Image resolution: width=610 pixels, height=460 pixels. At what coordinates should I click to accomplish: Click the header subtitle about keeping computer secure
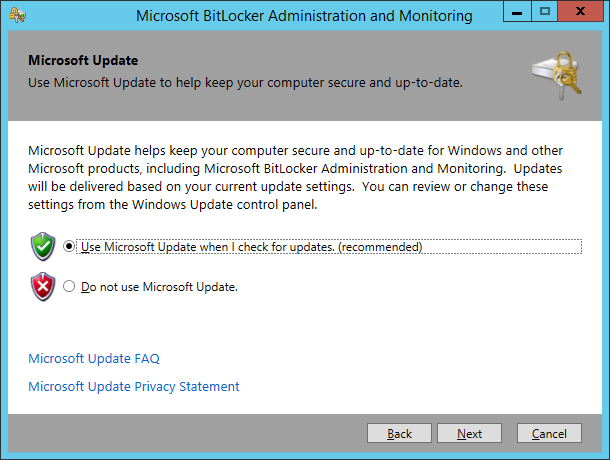tap(245, 83)
